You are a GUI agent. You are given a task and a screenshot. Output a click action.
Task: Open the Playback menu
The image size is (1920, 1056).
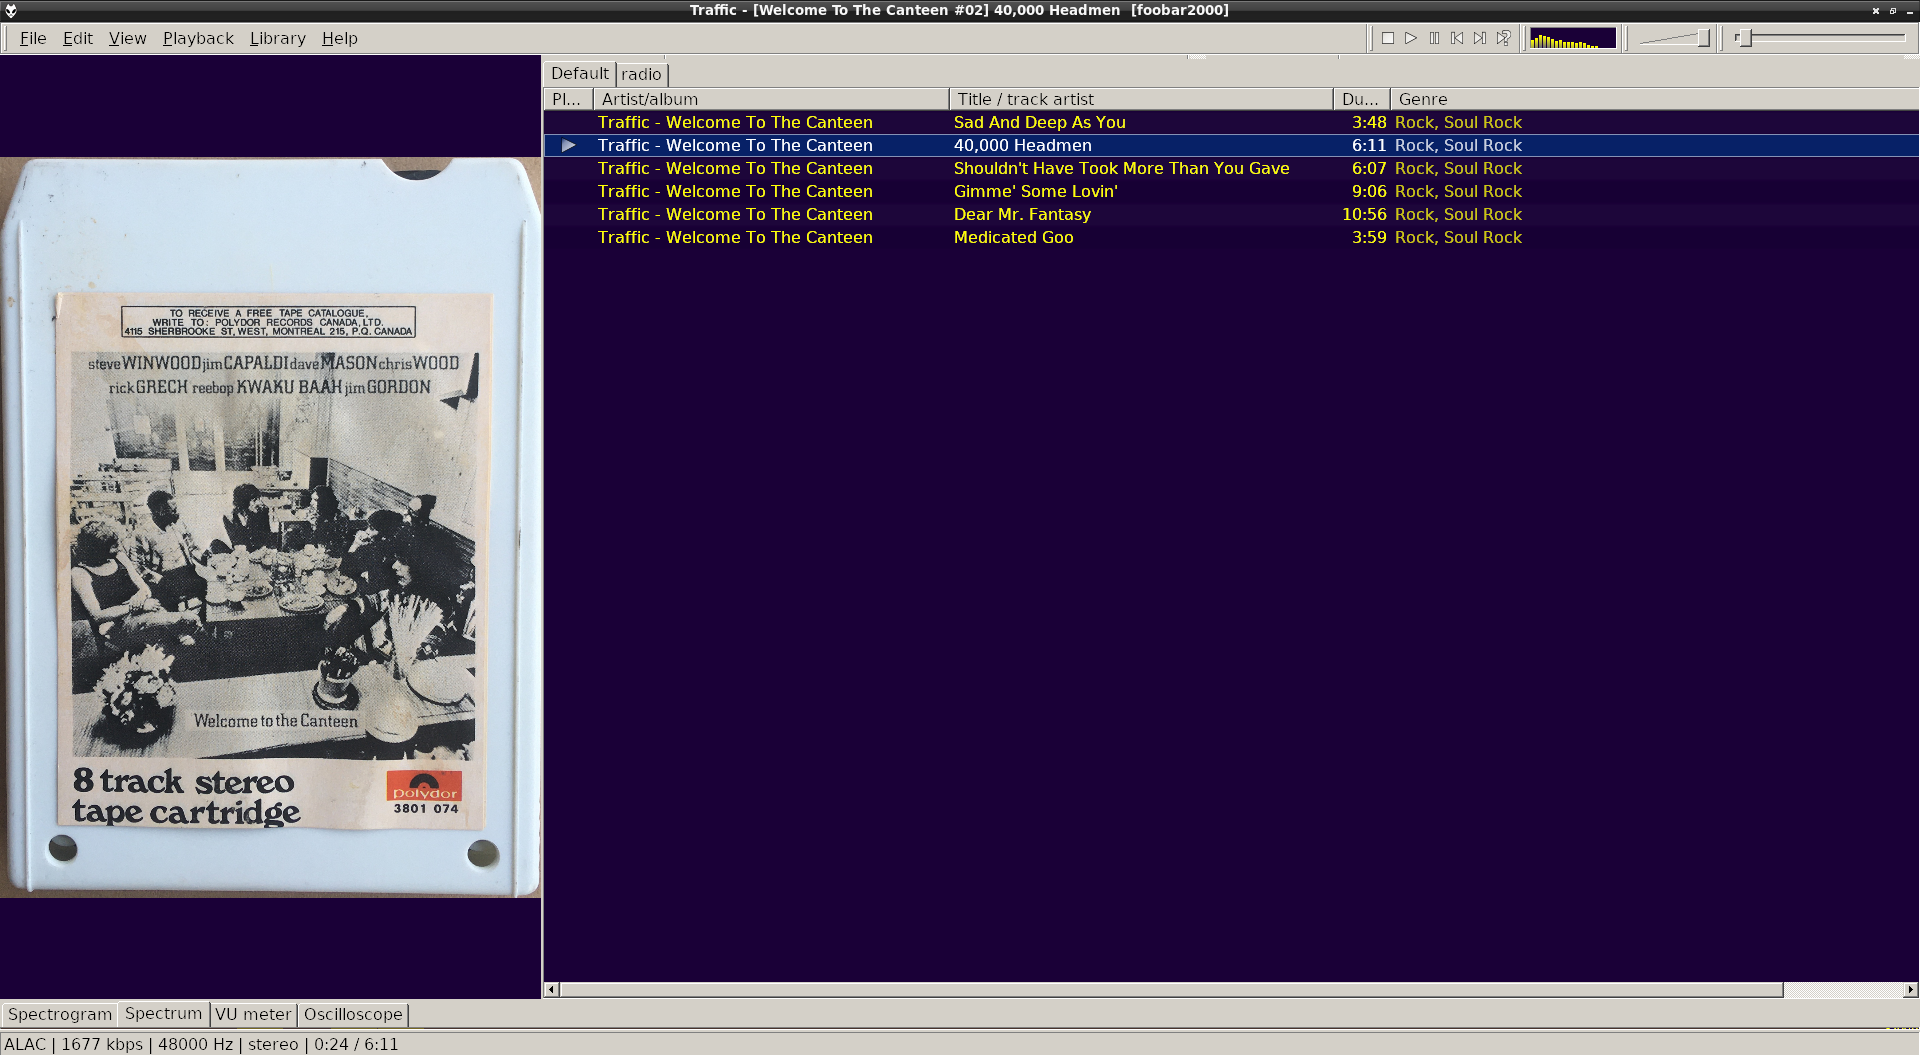coord(198,38)
